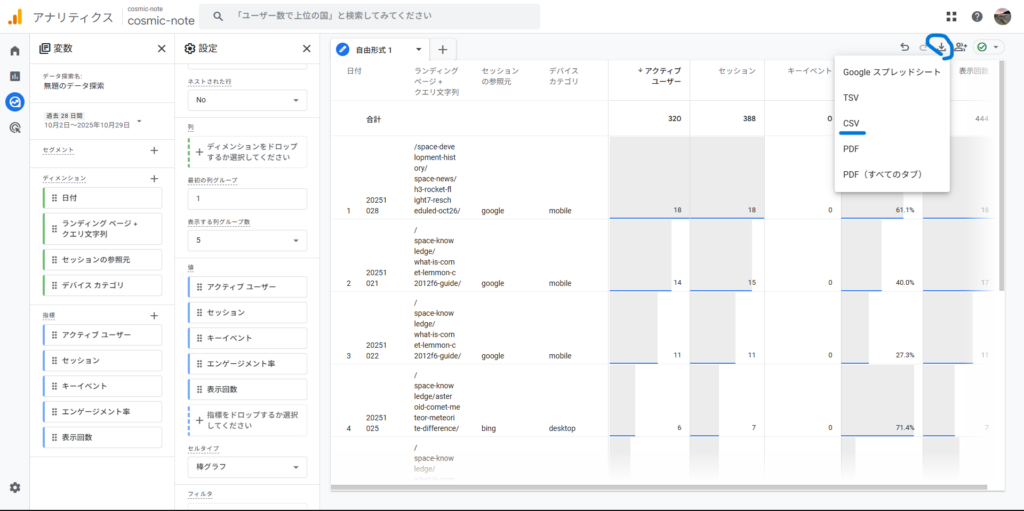The image size is (1024, 511).
Task: Open Admin settings gear icon
Action: (15, 487)
